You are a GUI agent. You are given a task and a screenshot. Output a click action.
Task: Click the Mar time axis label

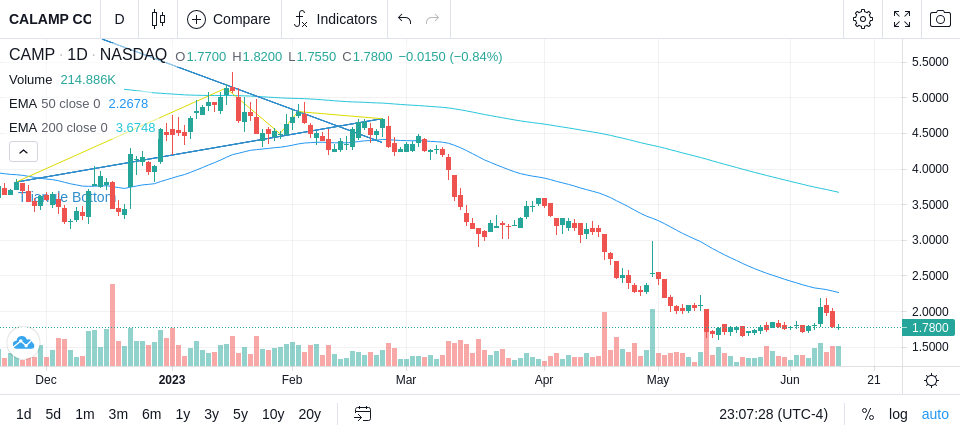coord(406,380)
